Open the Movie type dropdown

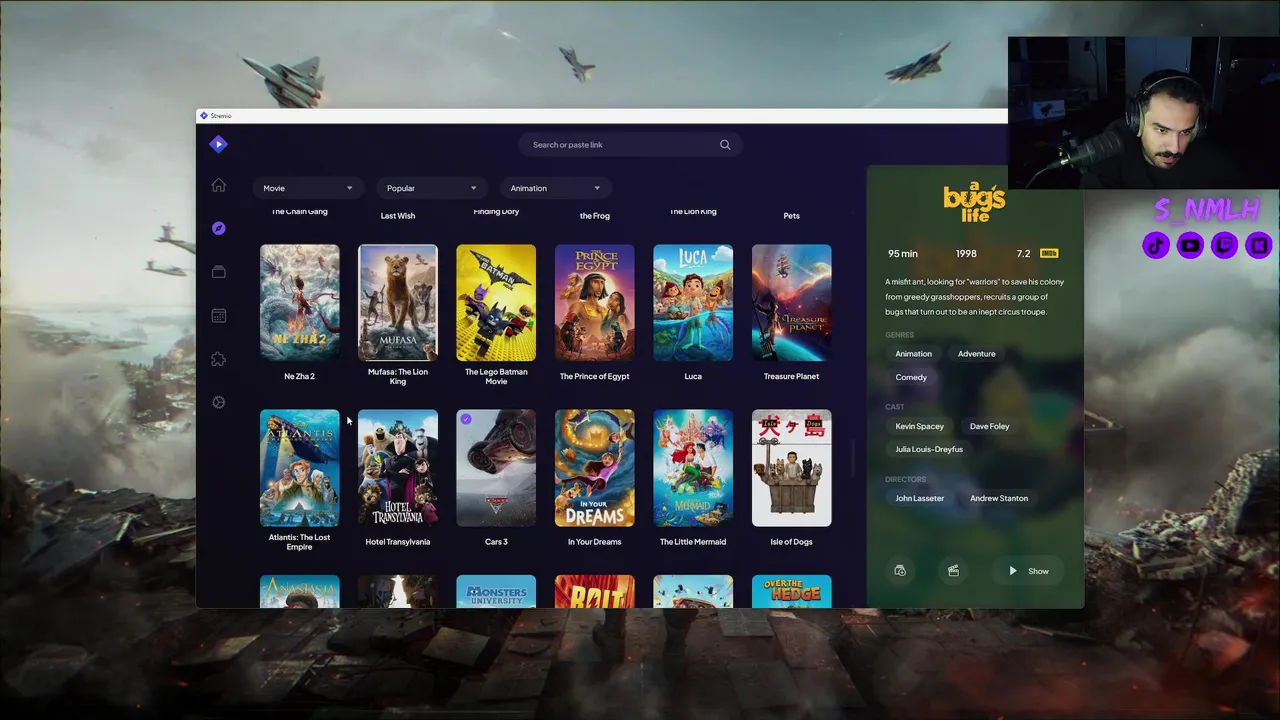point(308,188)
